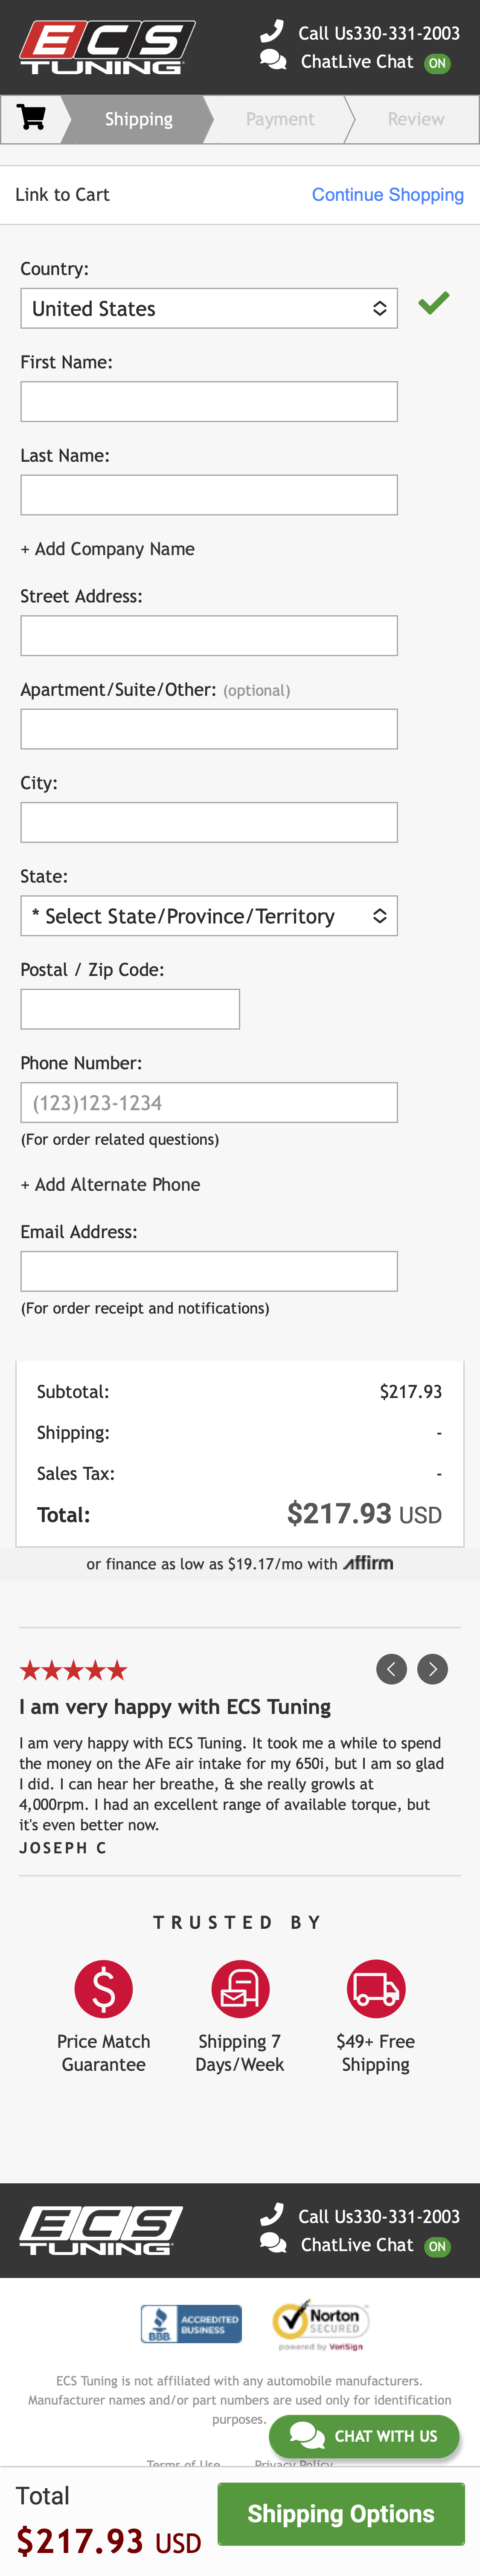
Task: Click the $49+ Free Shipping truck icon
Action: click(375, 1988)
